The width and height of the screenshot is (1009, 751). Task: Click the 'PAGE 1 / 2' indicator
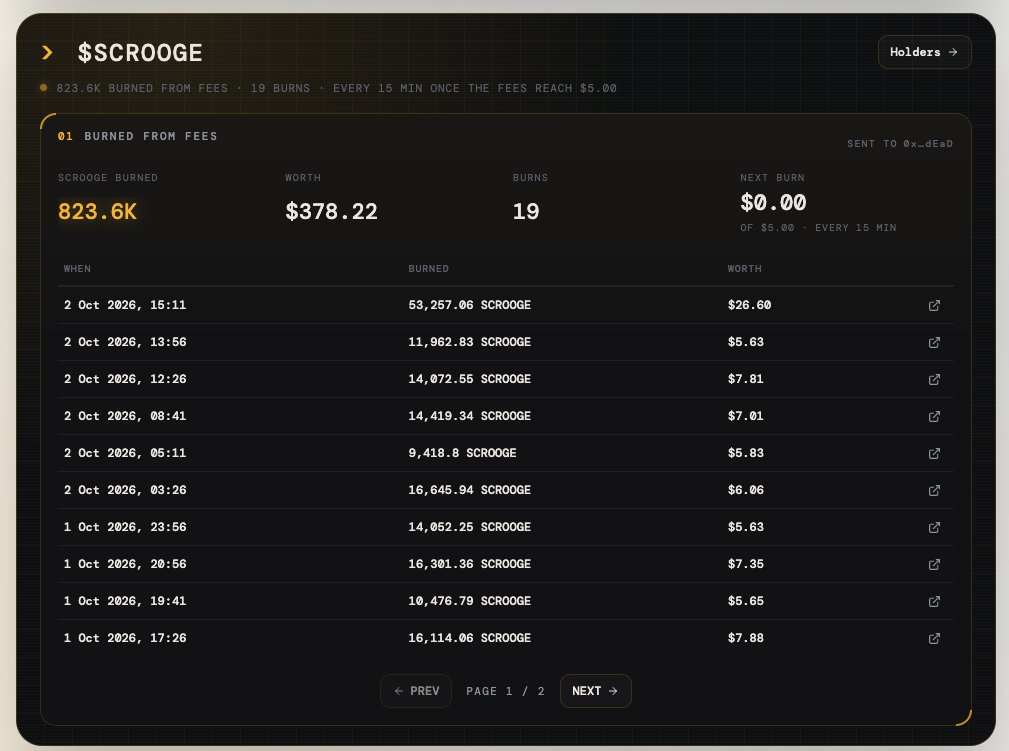click(506, 691)
